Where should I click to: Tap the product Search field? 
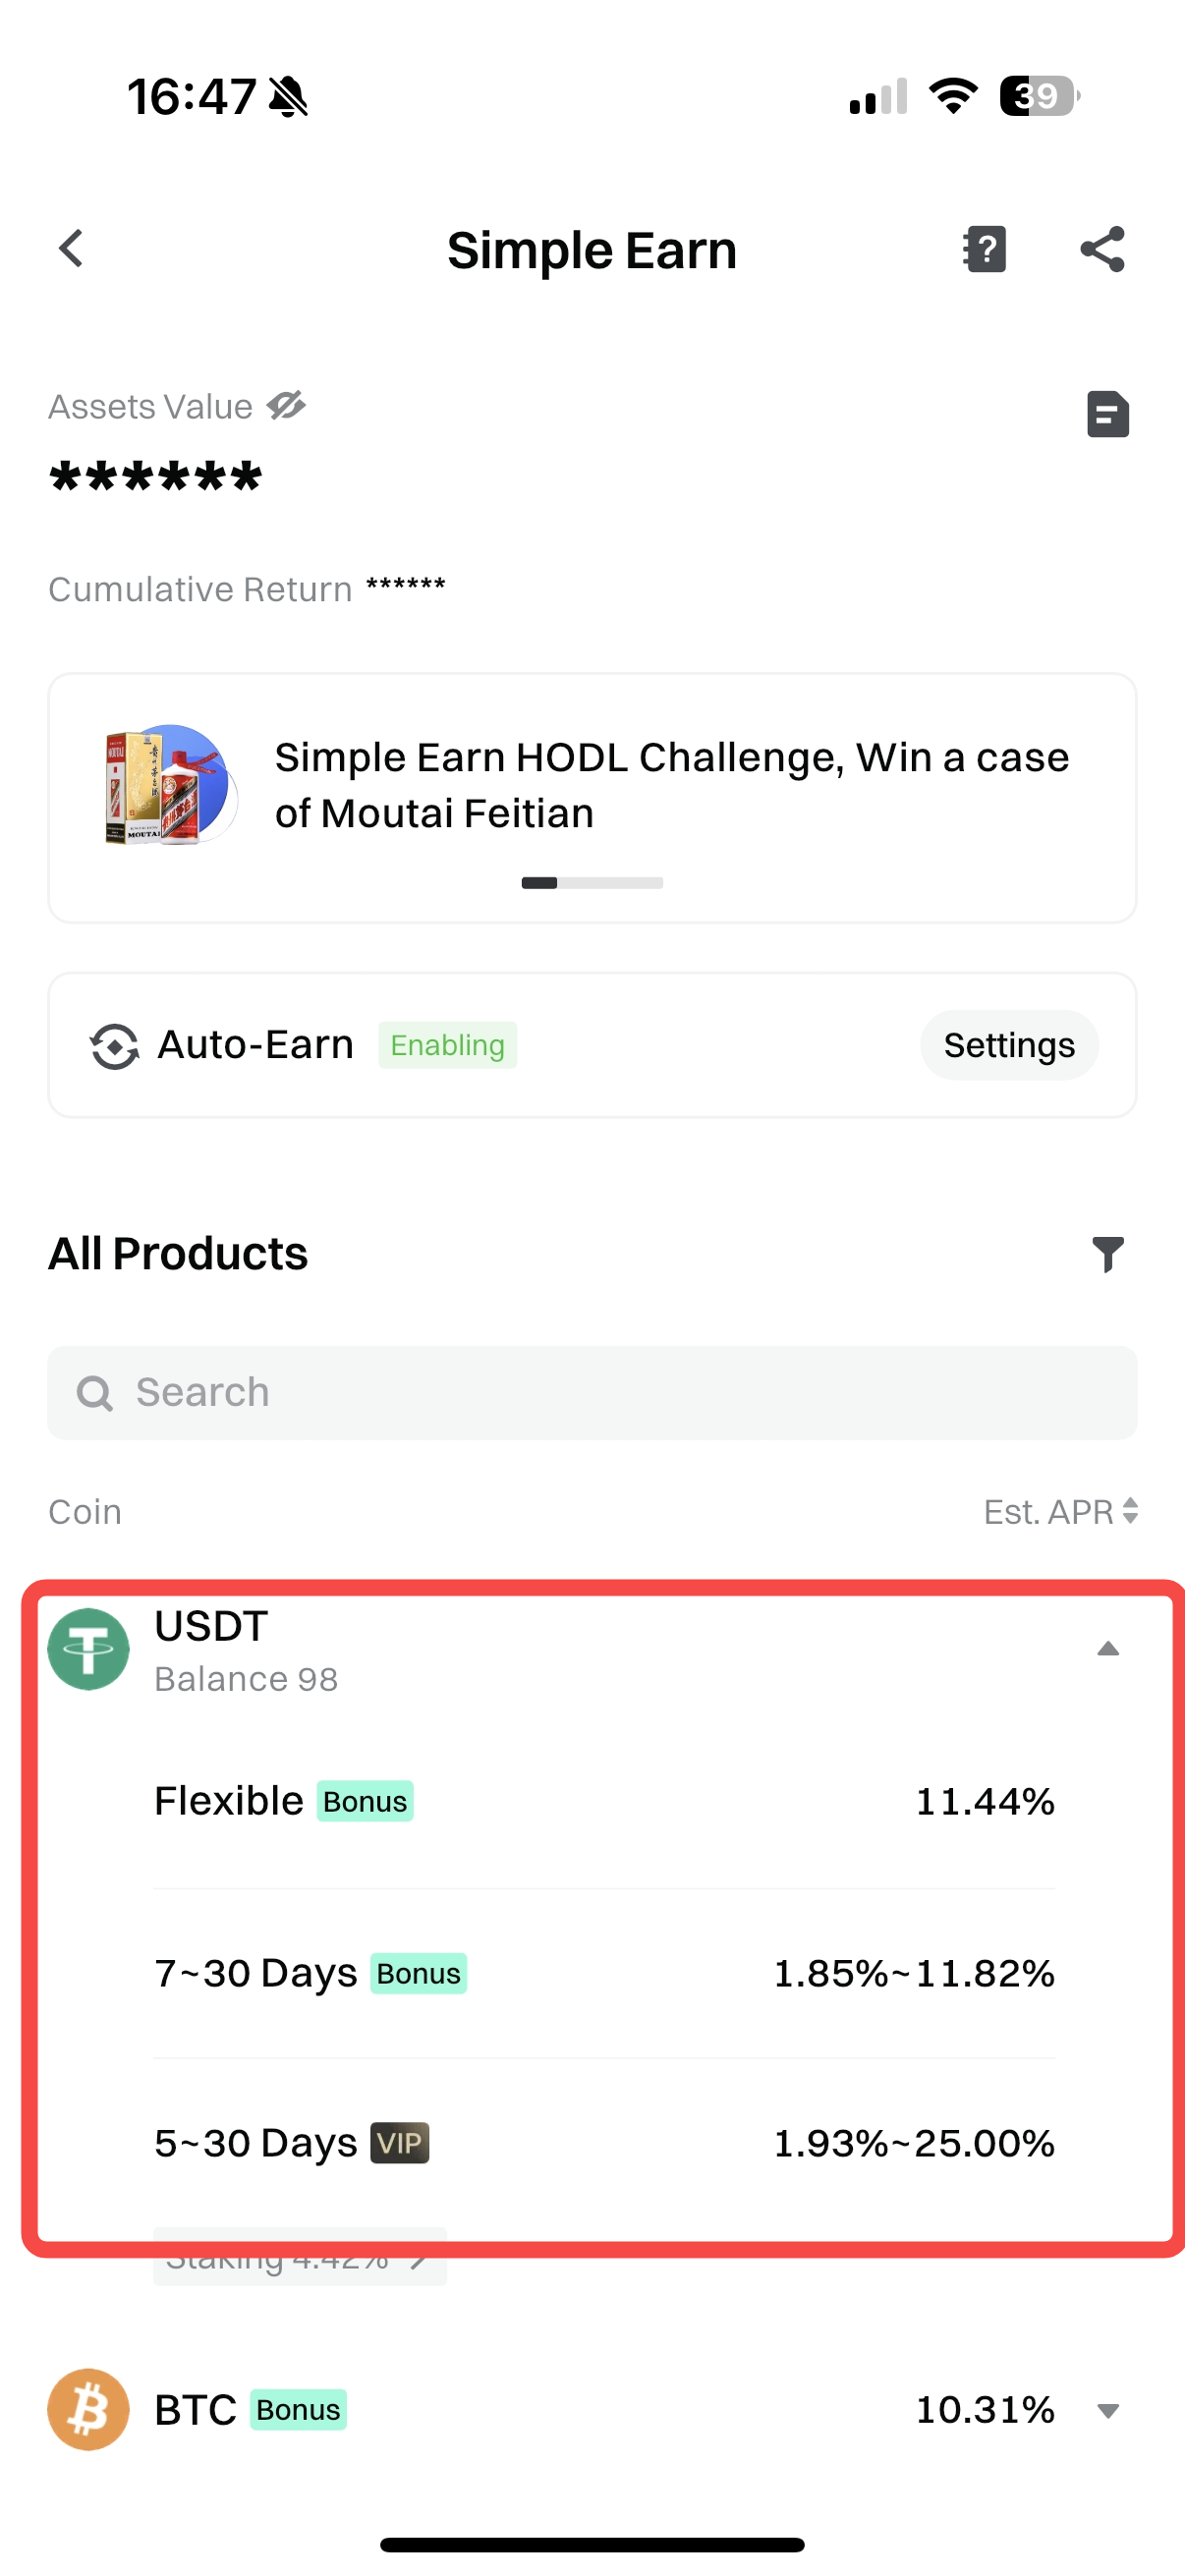click(x=592, y=1392)
